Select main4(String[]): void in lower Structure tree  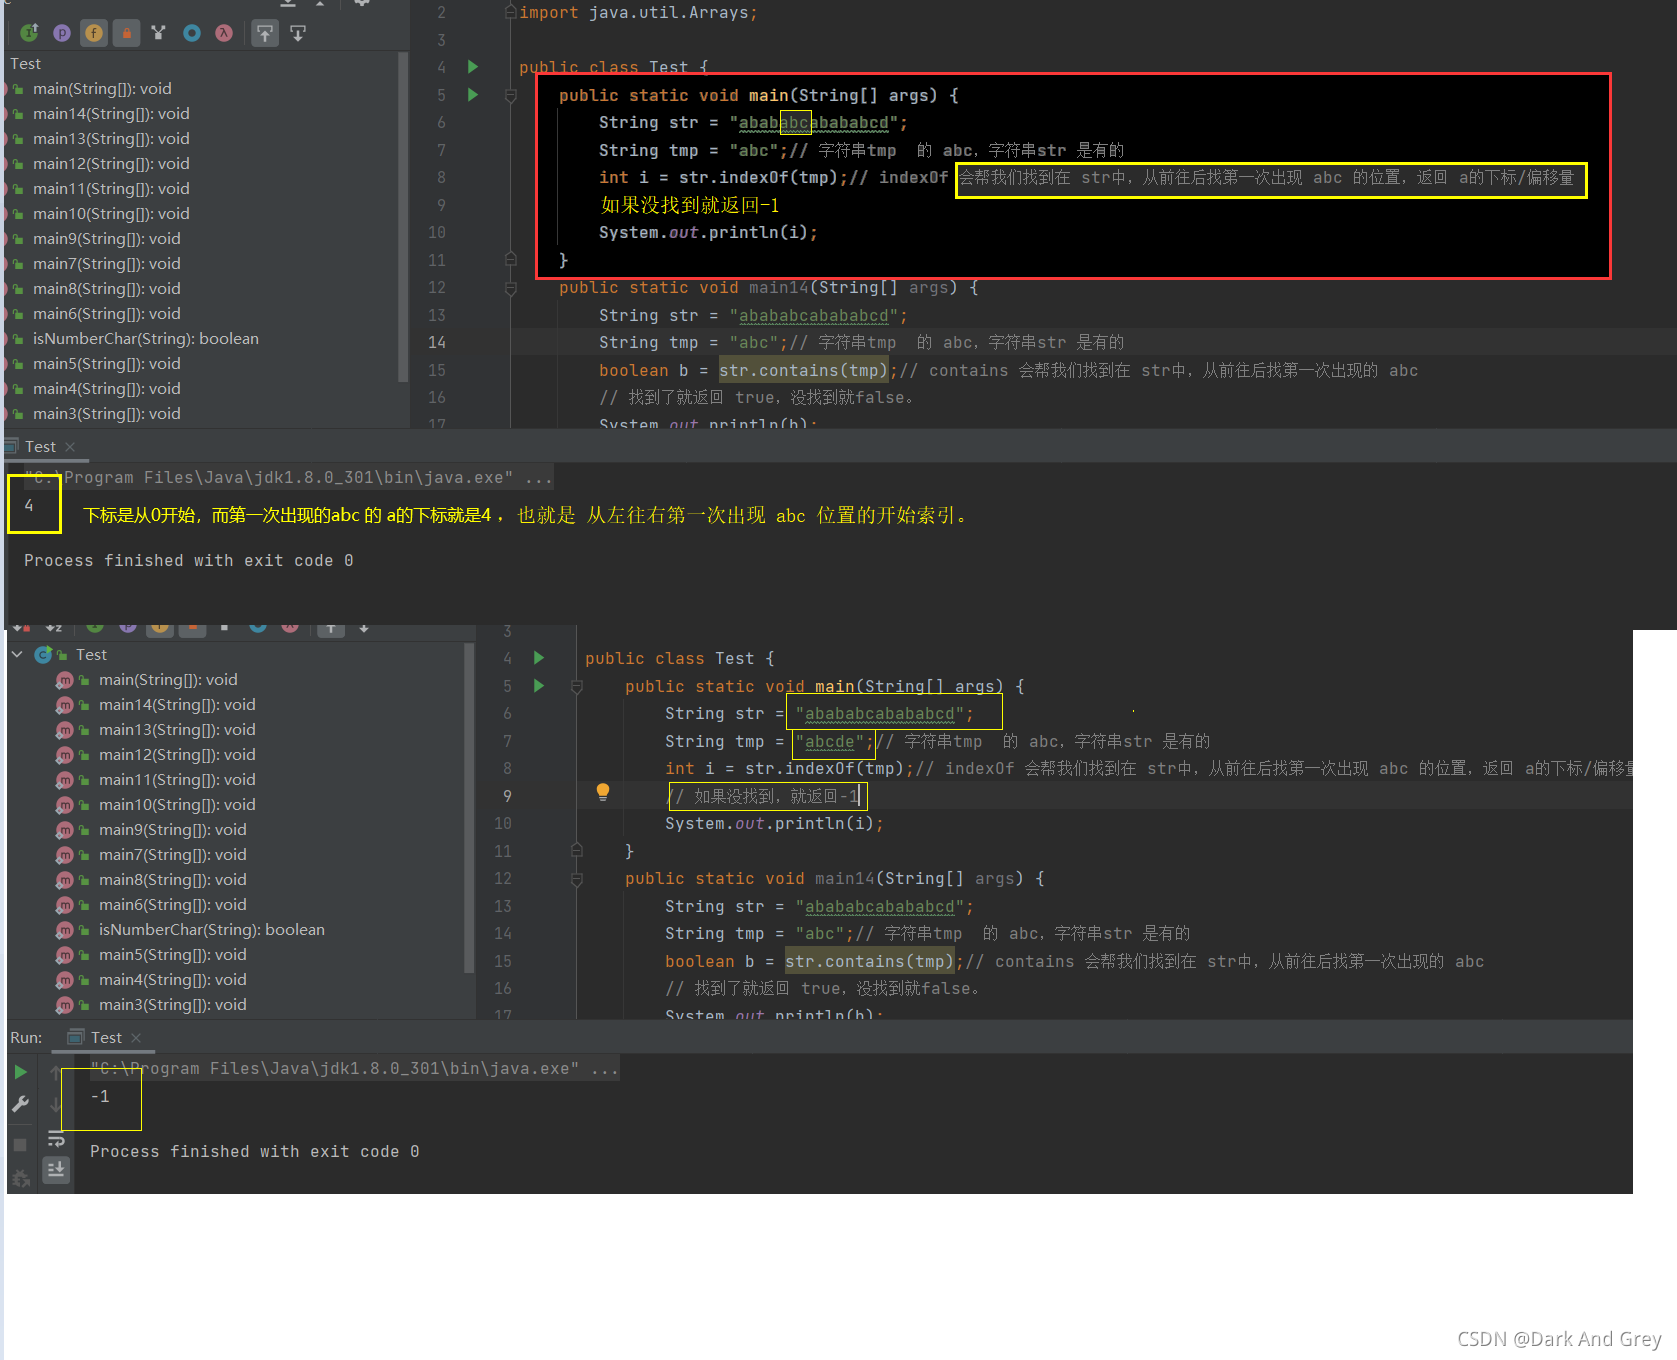[173, 980]
